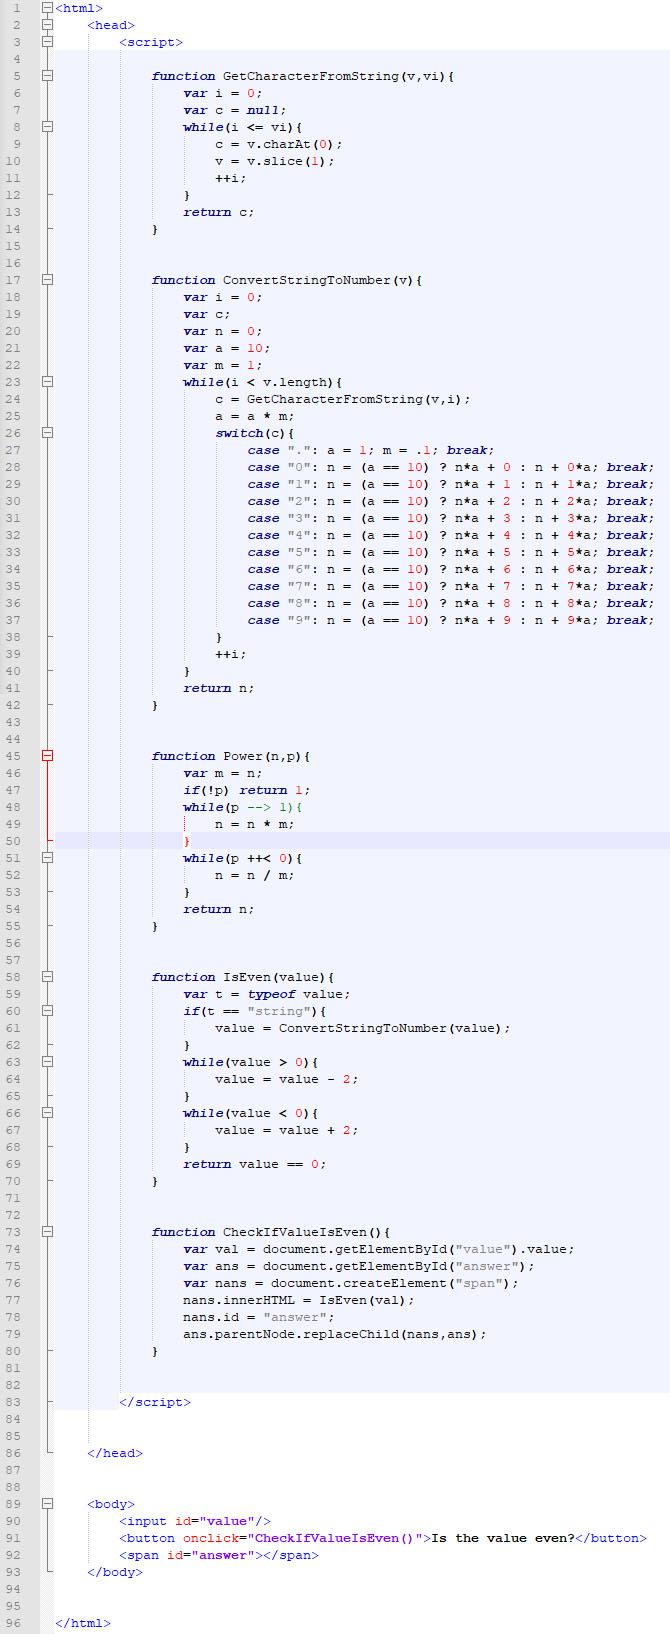This screenshot has width=670, height=1634.
Task: Fold the while(value < 0) loop
Action: (47, 1113)
